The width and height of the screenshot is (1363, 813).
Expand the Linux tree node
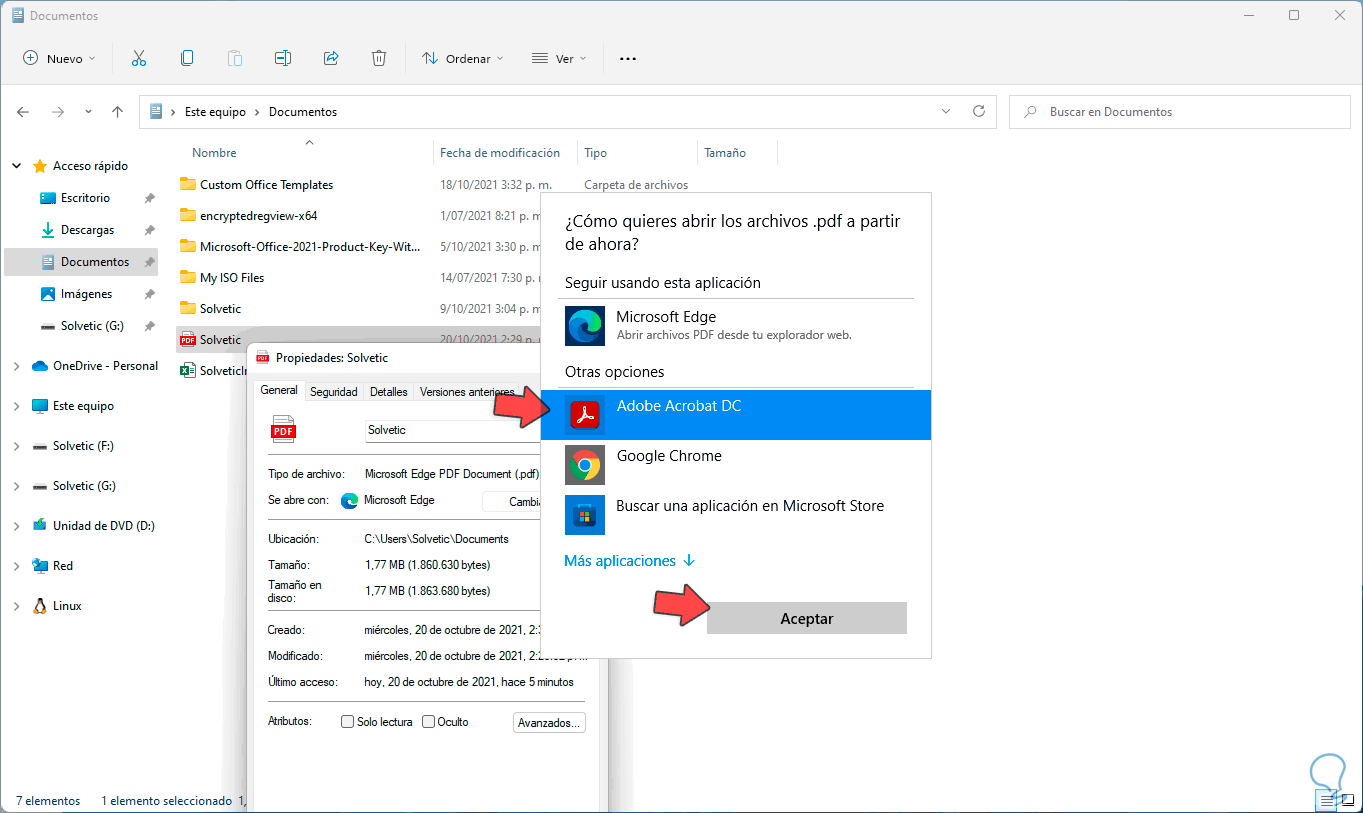[17, 606]
